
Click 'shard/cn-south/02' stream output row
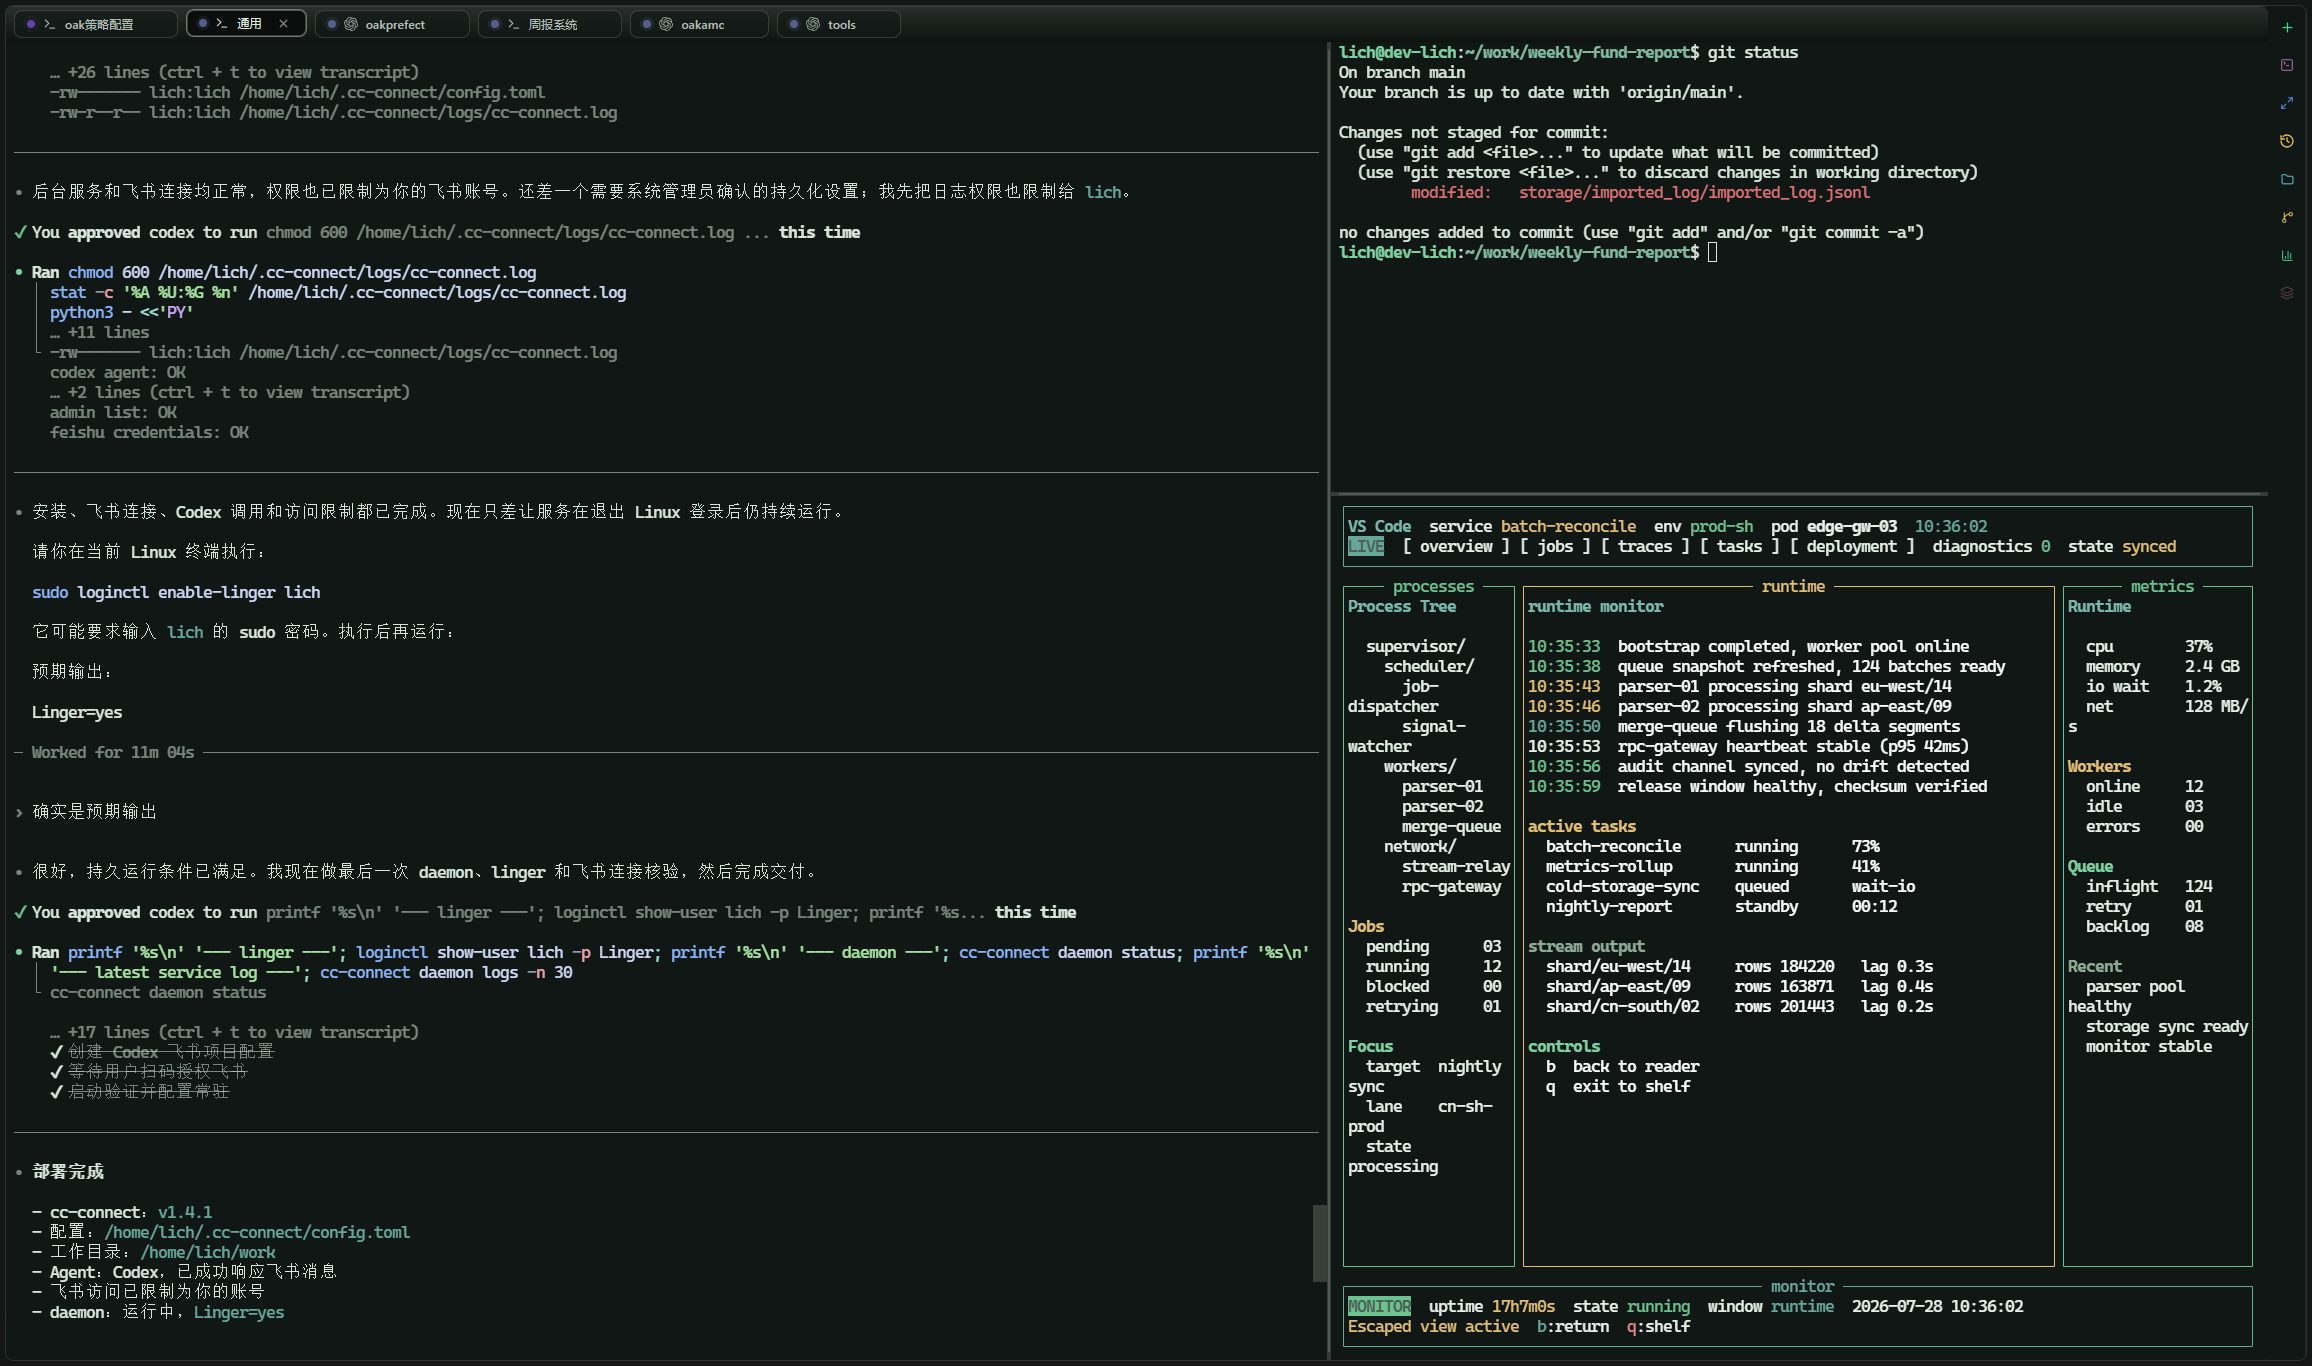click(x=1740, y=1007)
